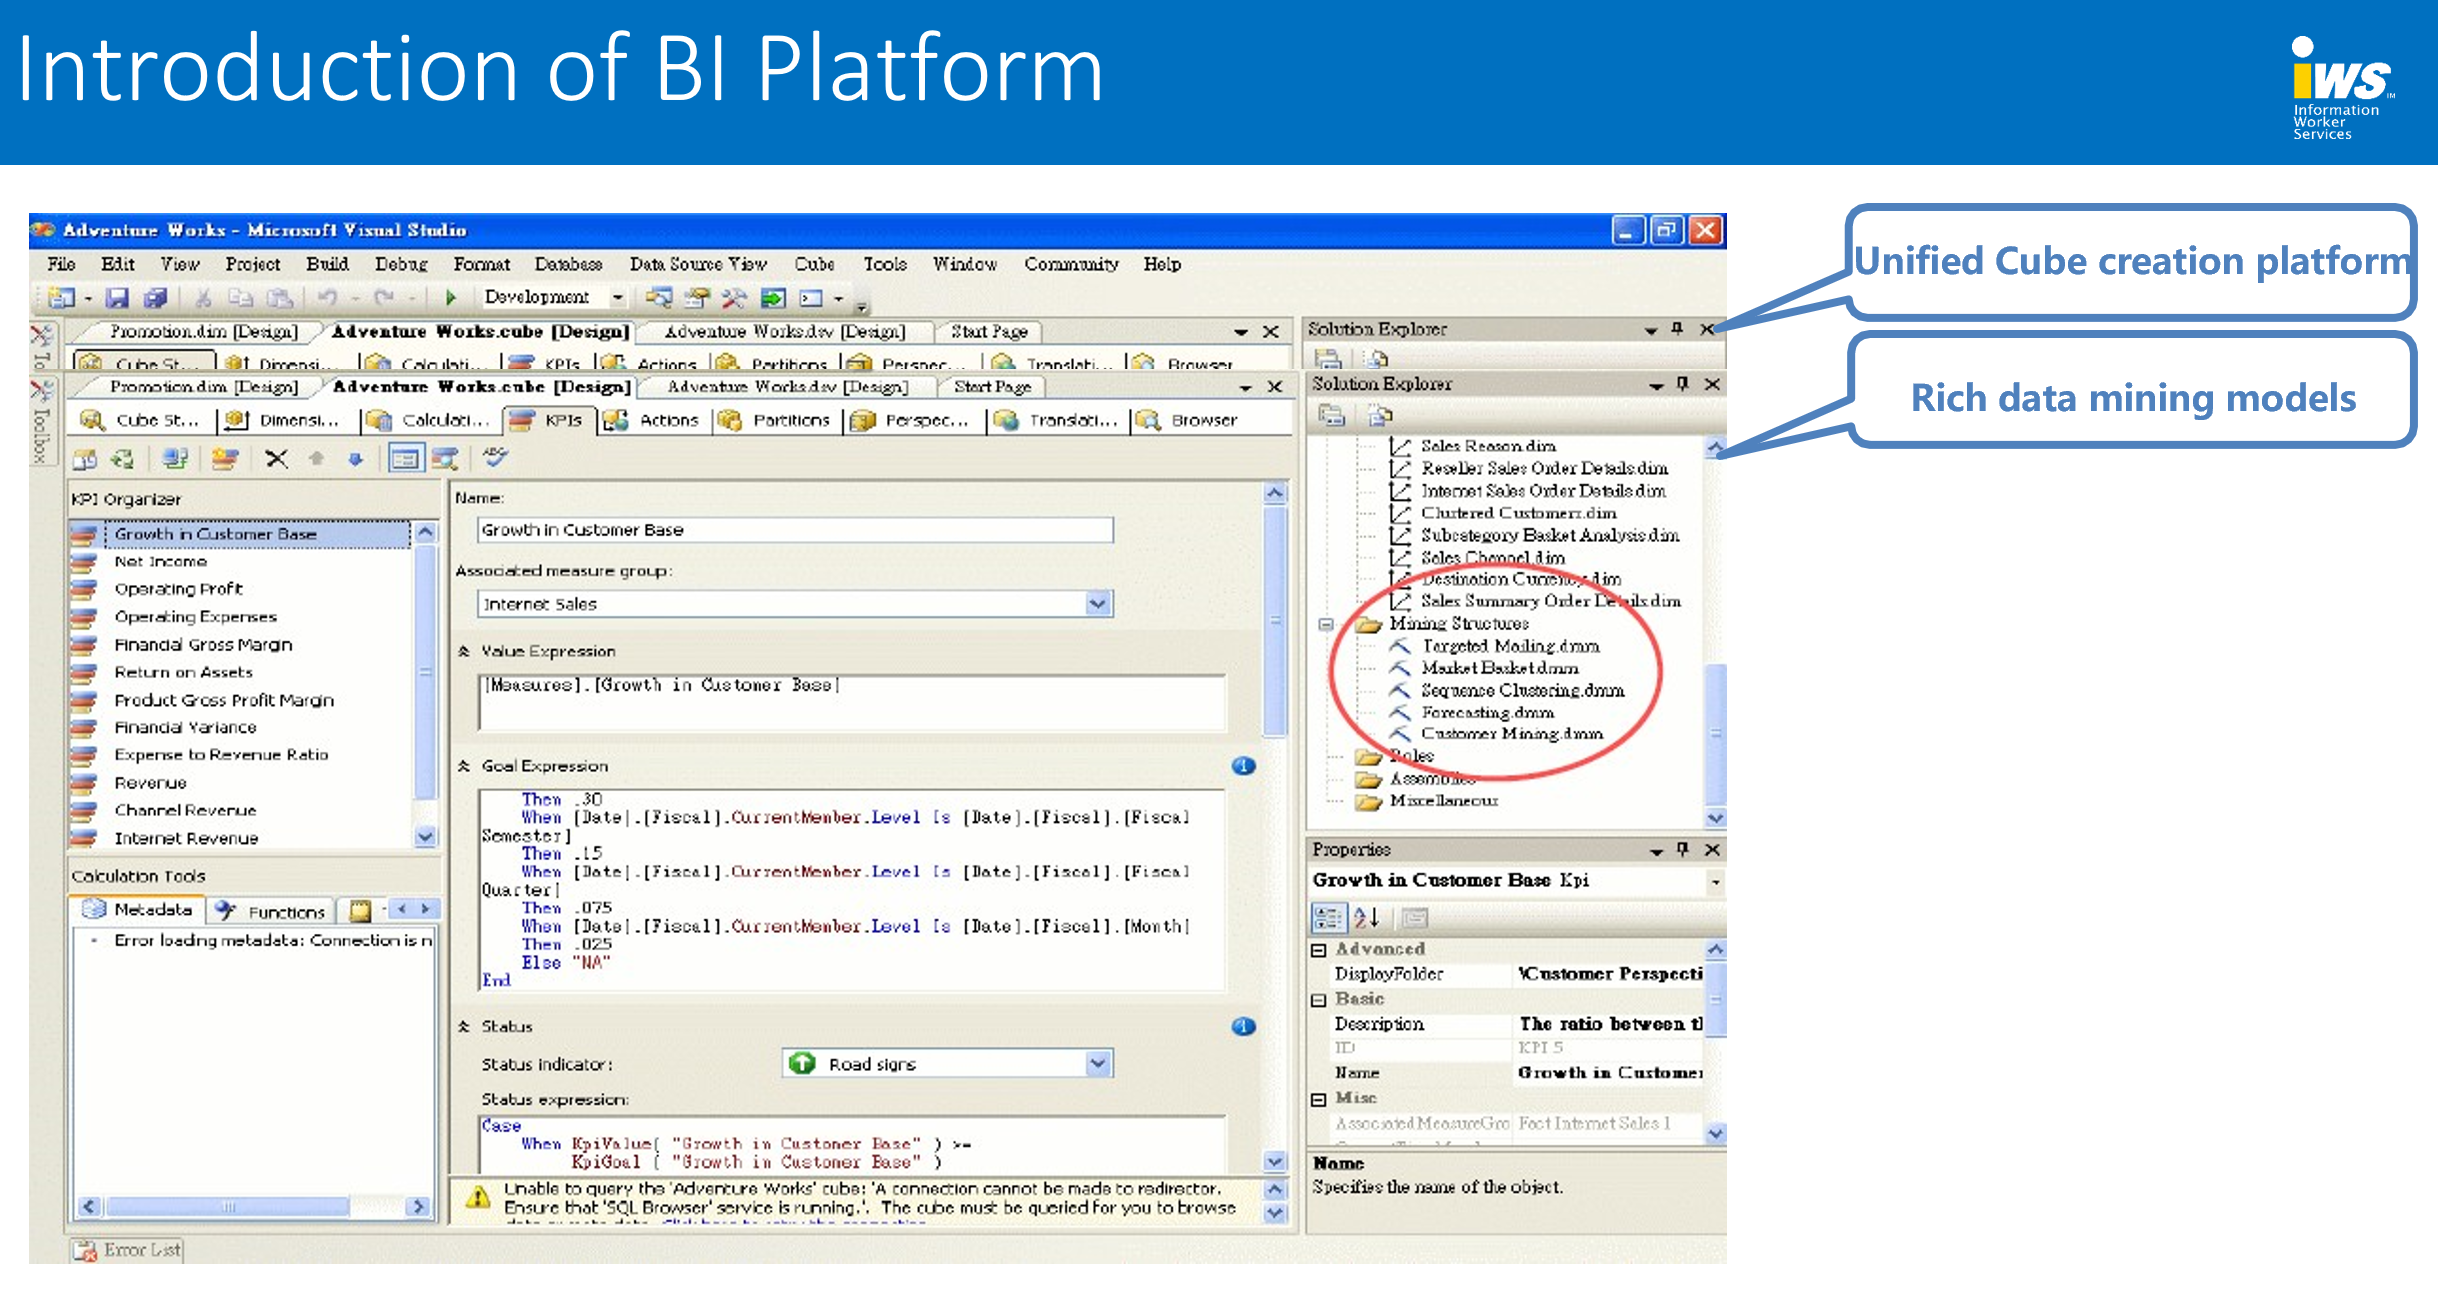Open the Associated measure group dropdown
2438x1315 pixels.
(1098, 604)
